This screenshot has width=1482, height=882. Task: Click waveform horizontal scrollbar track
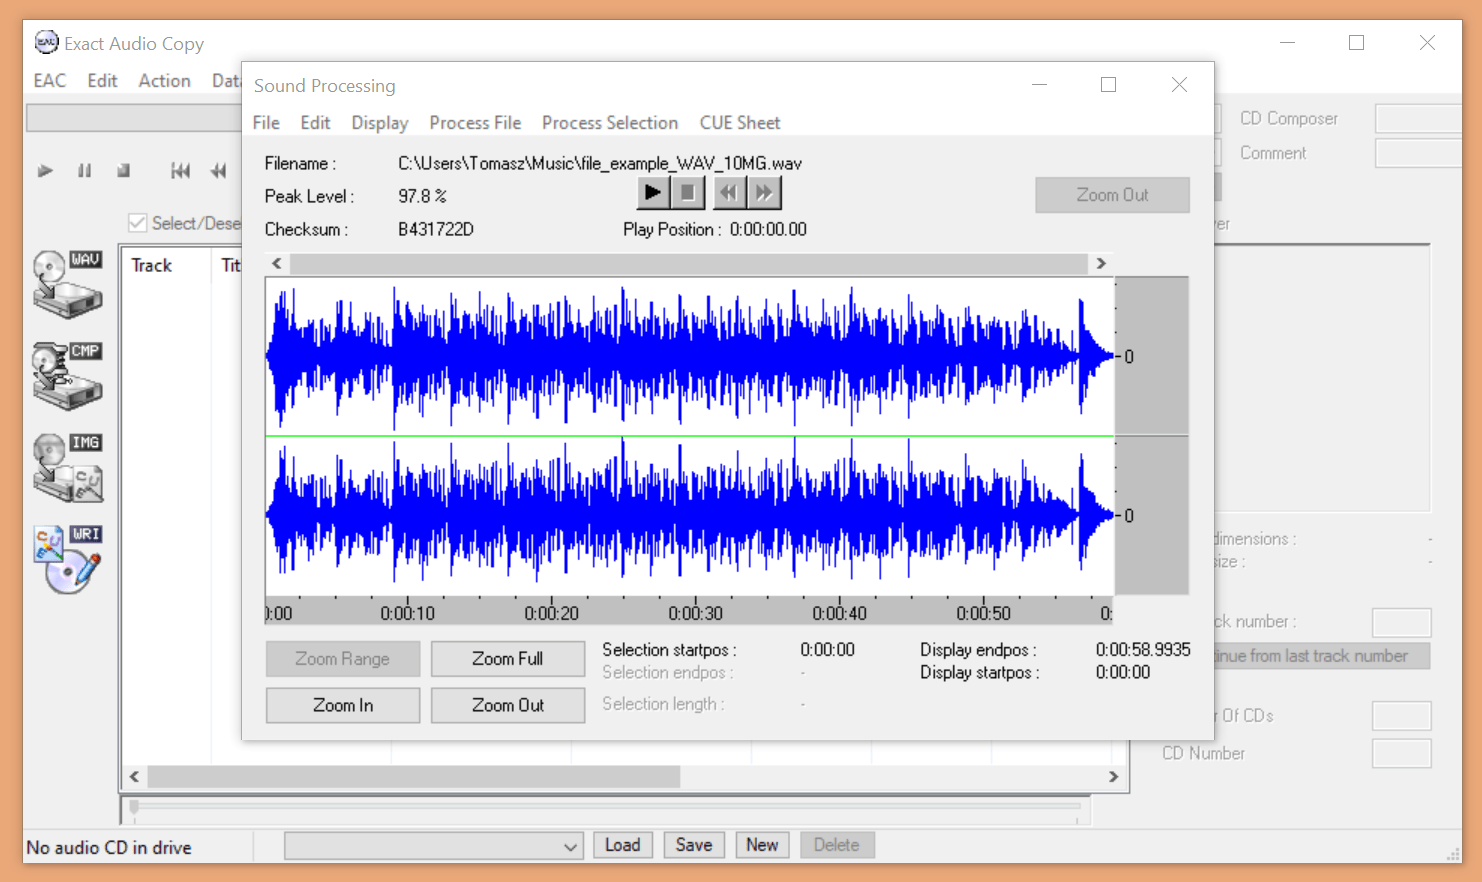(x=689, y=263)
